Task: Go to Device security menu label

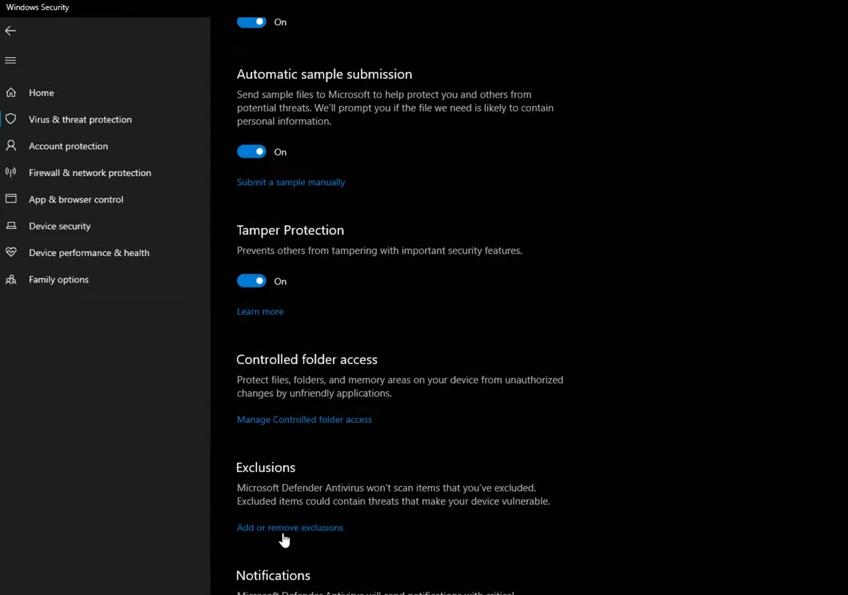Action: [x=60, y=226]
